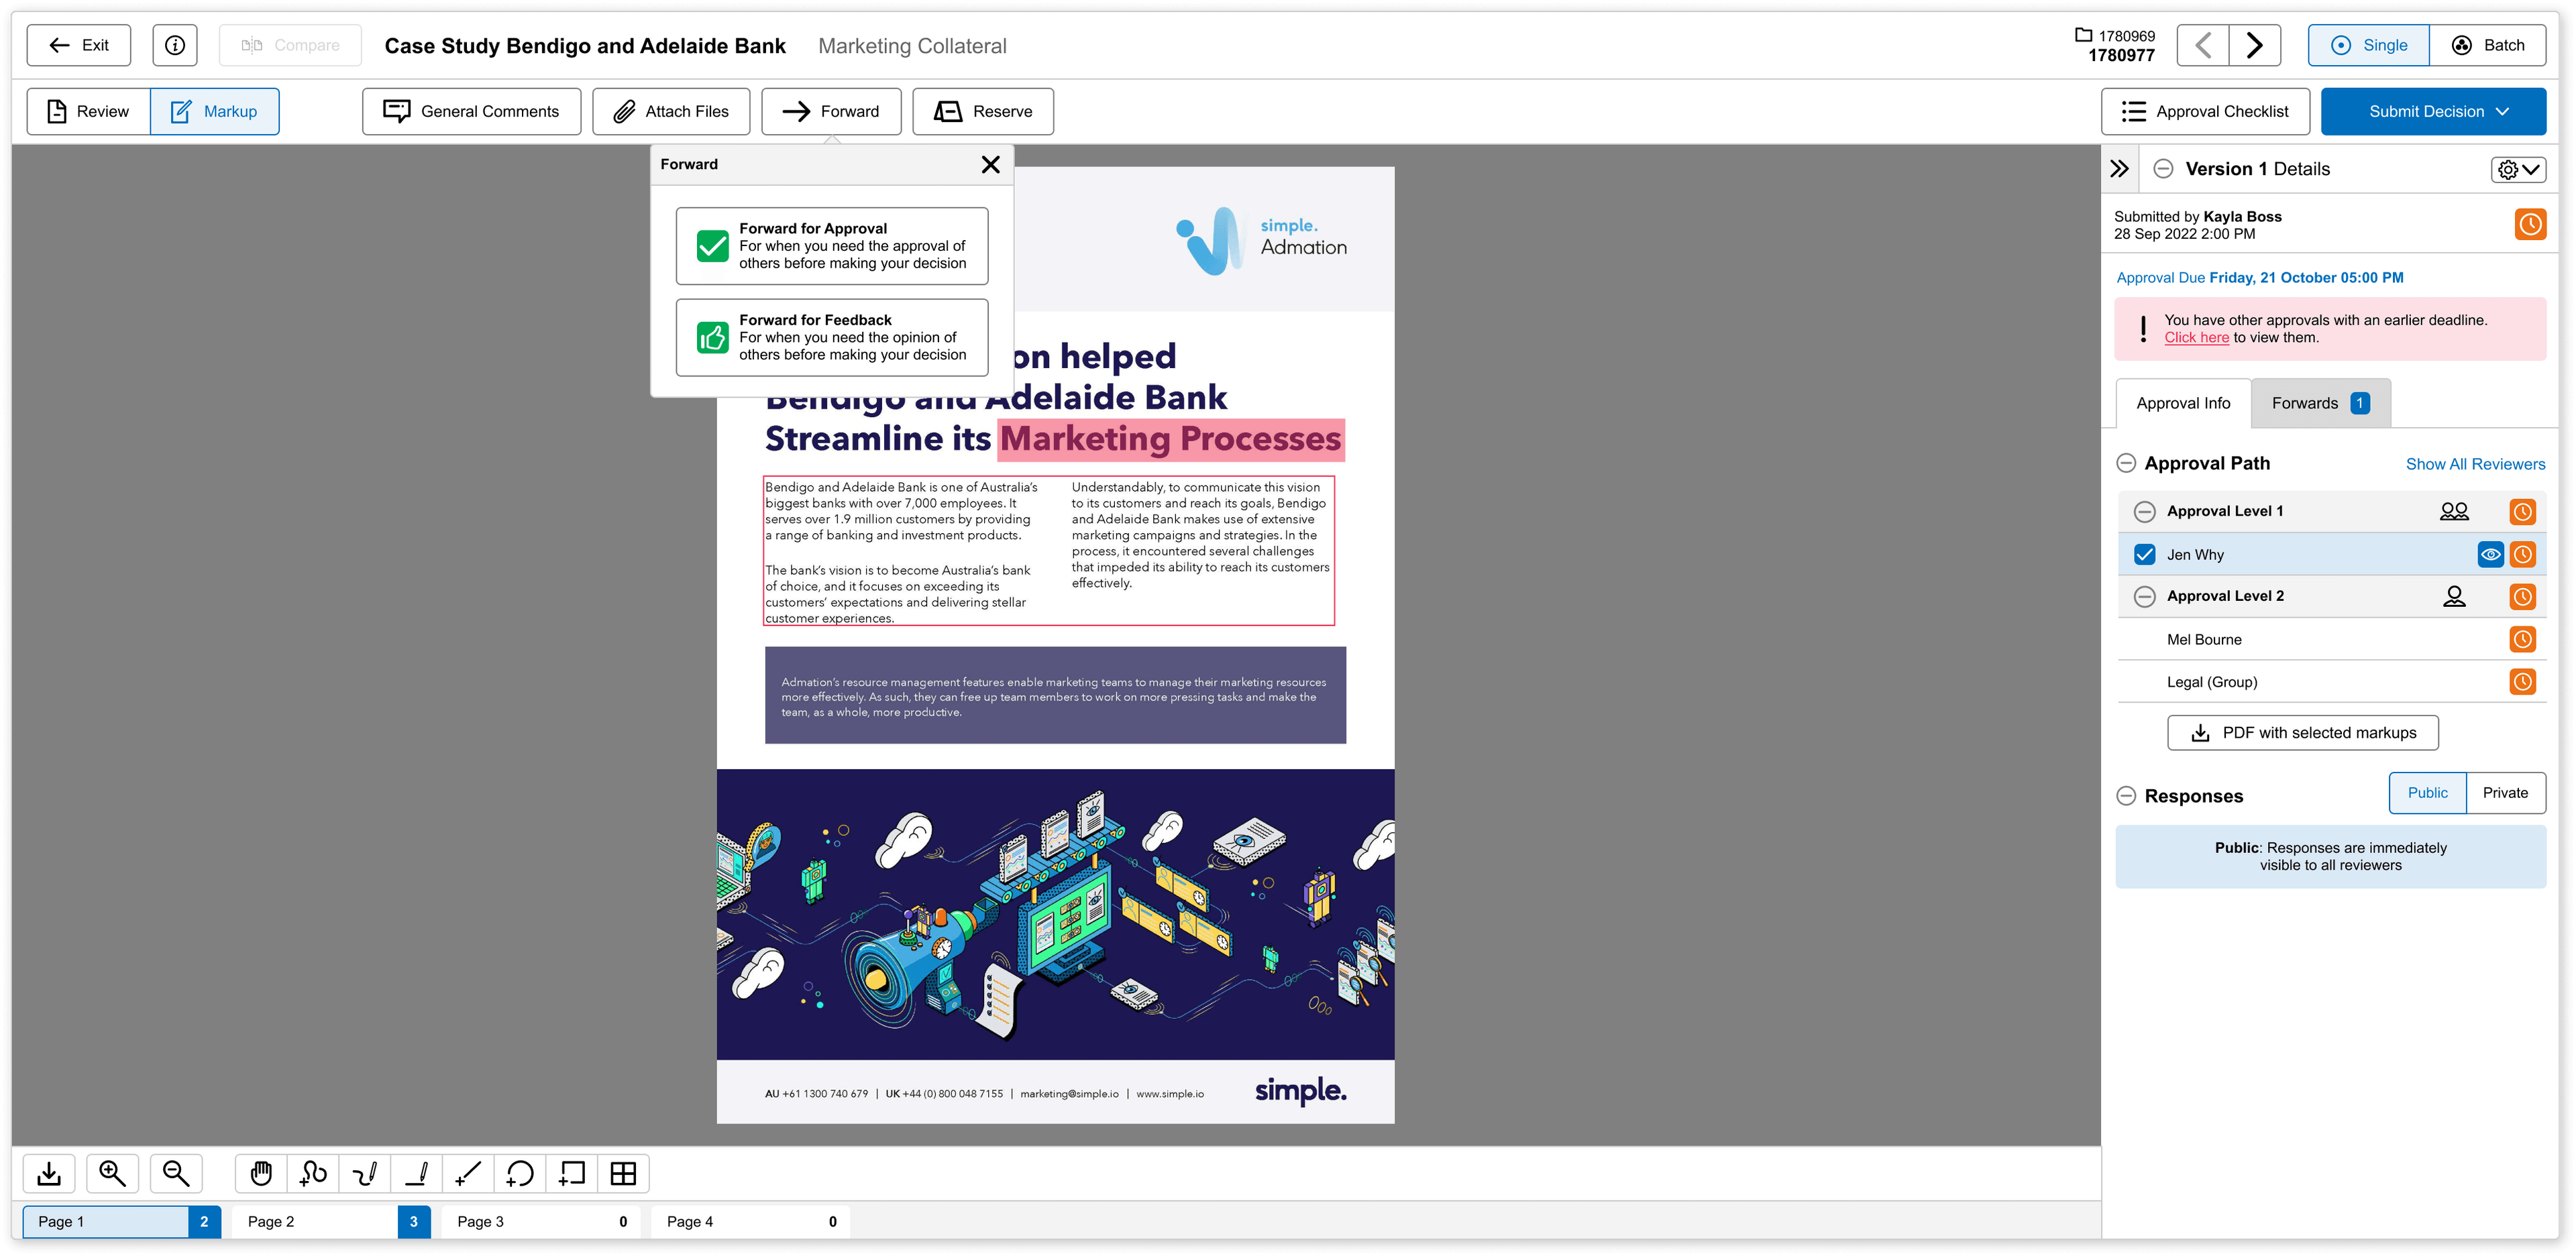Switch to Page 2 tab
The height and width of the screenshot is (1256, 2576).
click(332, 1221)
